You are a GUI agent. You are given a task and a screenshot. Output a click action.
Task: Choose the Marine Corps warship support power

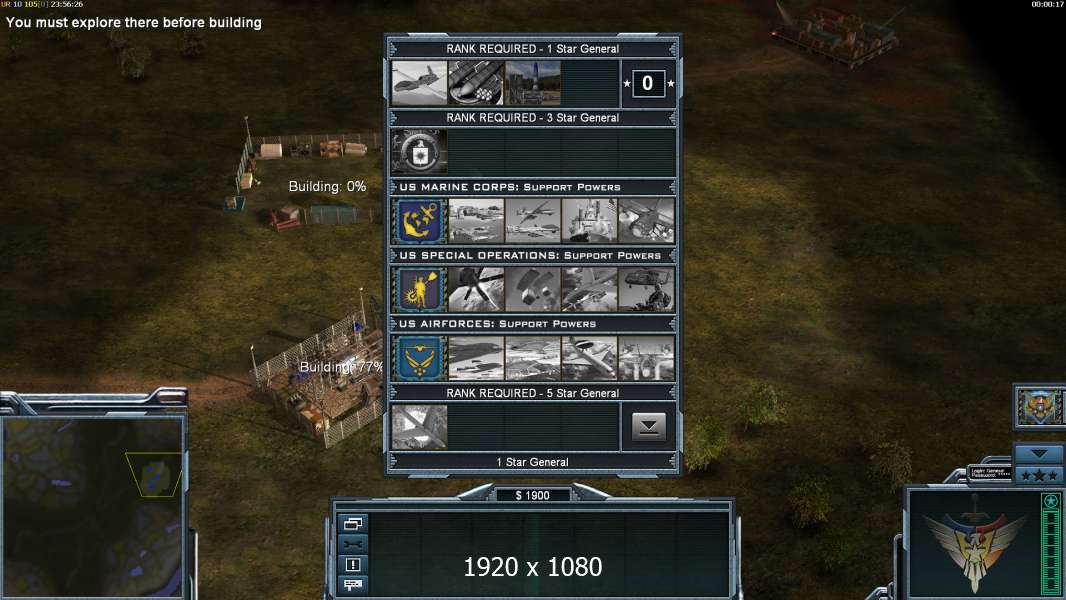coord(589,221)
